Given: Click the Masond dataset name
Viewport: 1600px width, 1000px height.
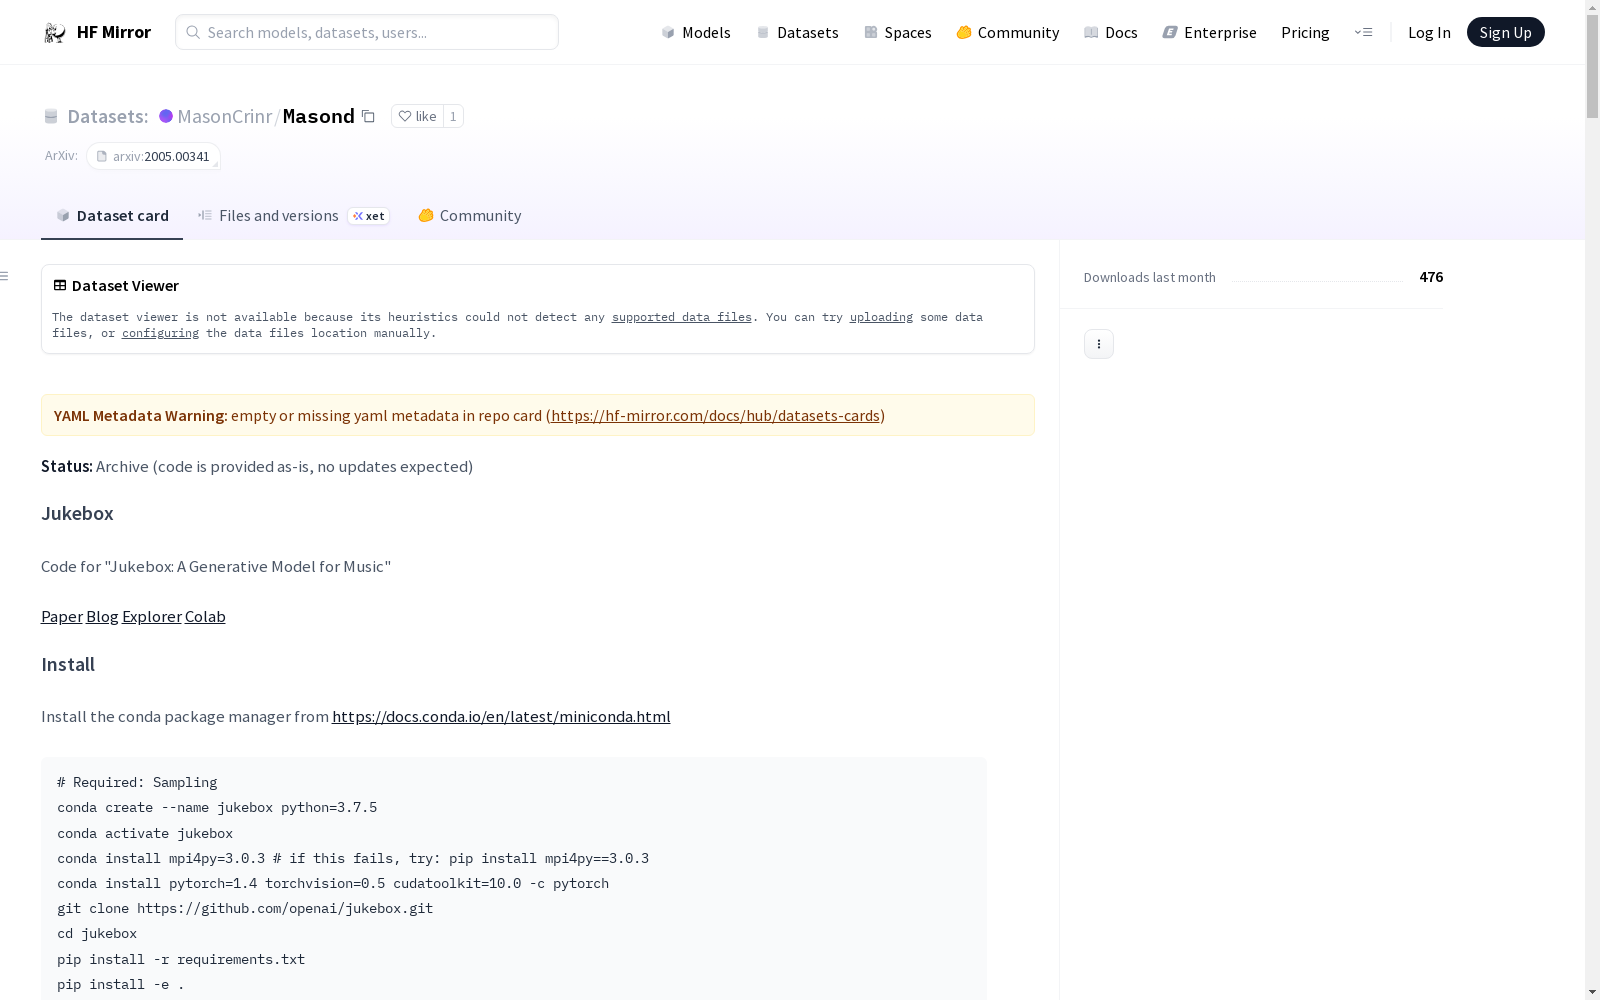Looking at the screenshot, I should click(319, 116).
